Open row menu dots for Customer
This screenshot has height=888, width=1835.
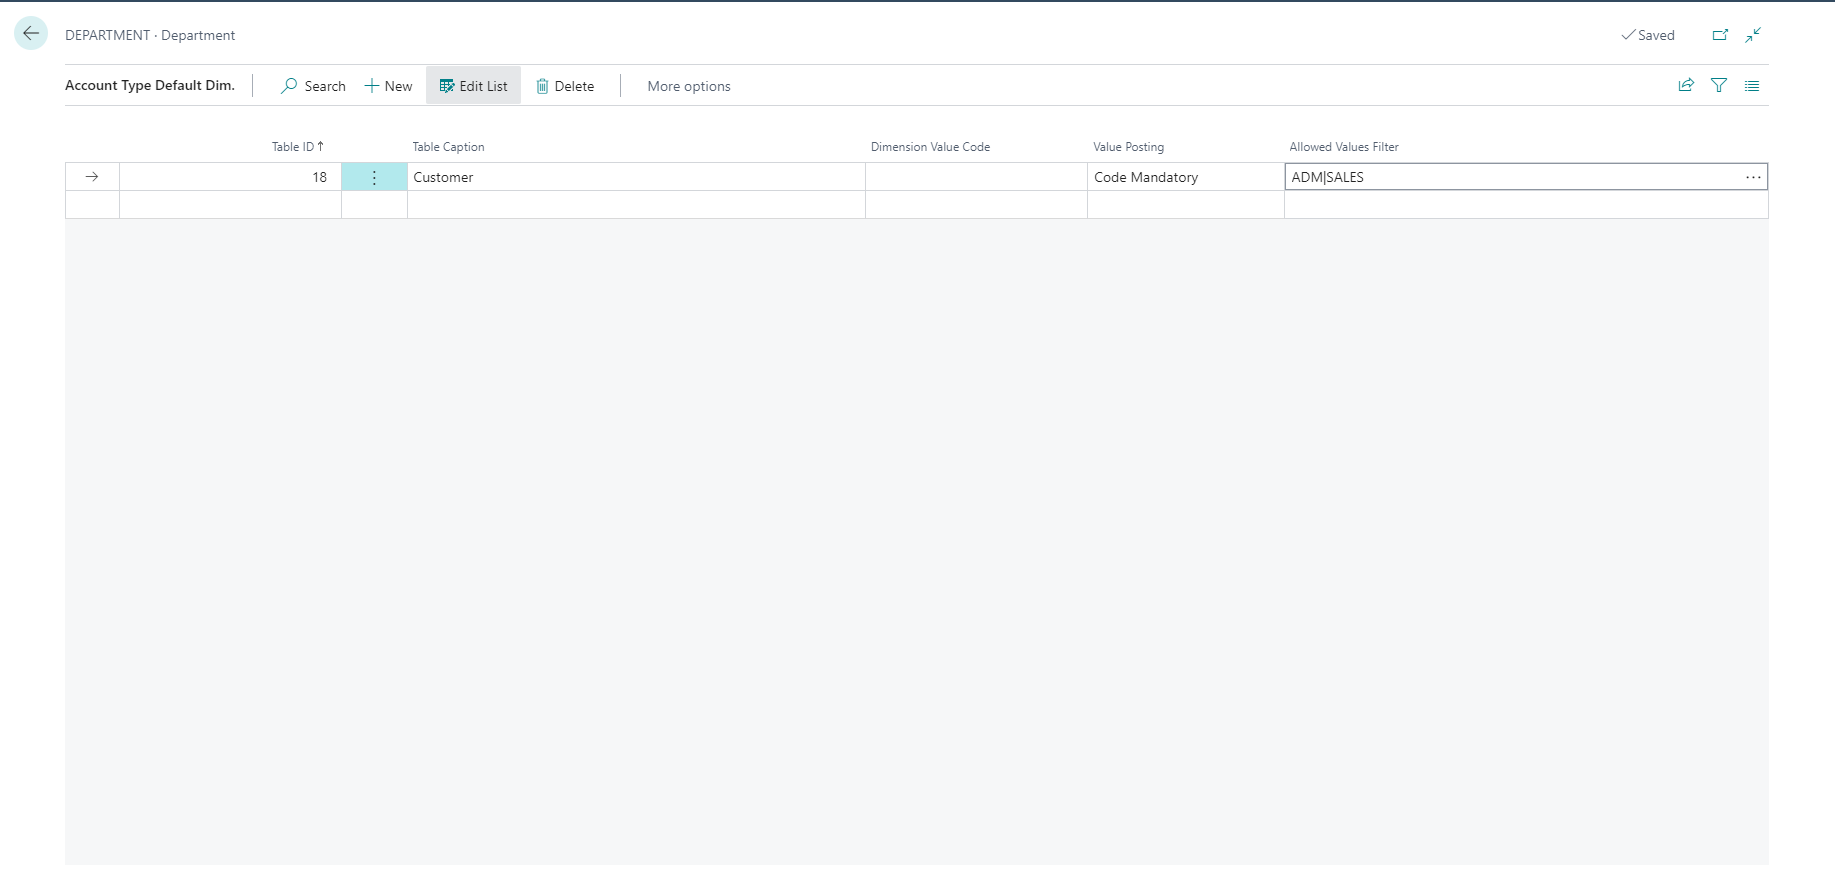click(x=374, y=177)
